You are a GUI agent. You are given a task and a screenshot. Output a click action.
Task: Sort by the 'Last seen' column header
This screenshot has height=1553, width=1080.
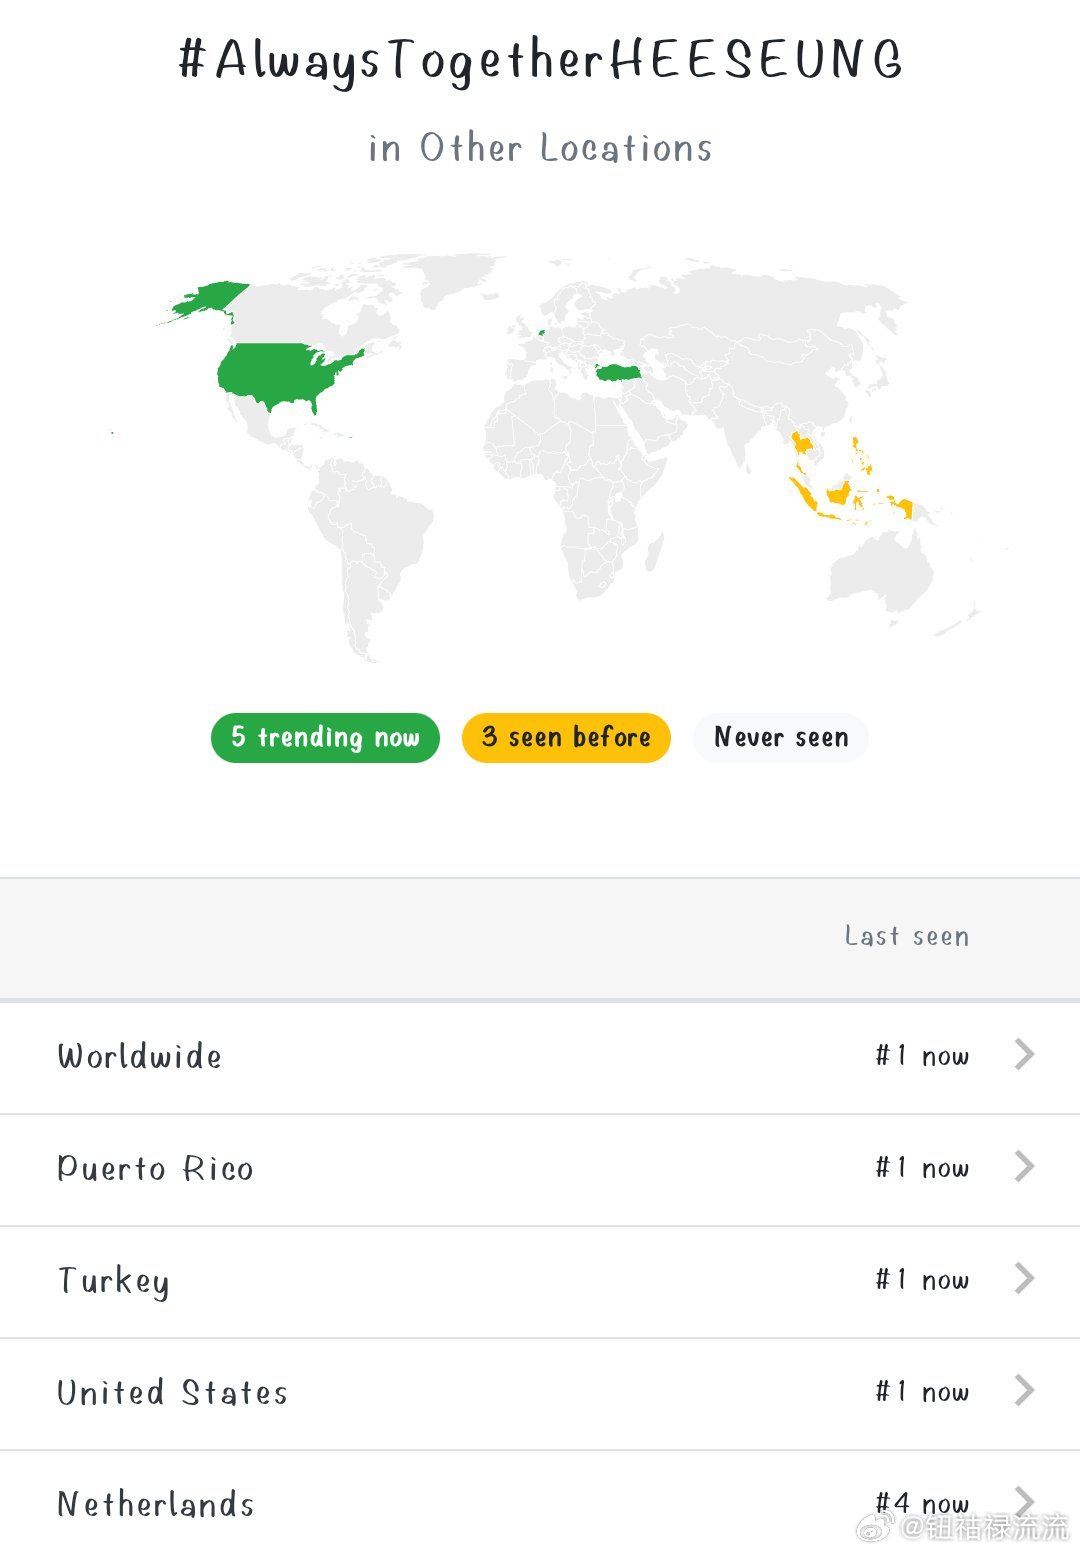tap(906, 936)
